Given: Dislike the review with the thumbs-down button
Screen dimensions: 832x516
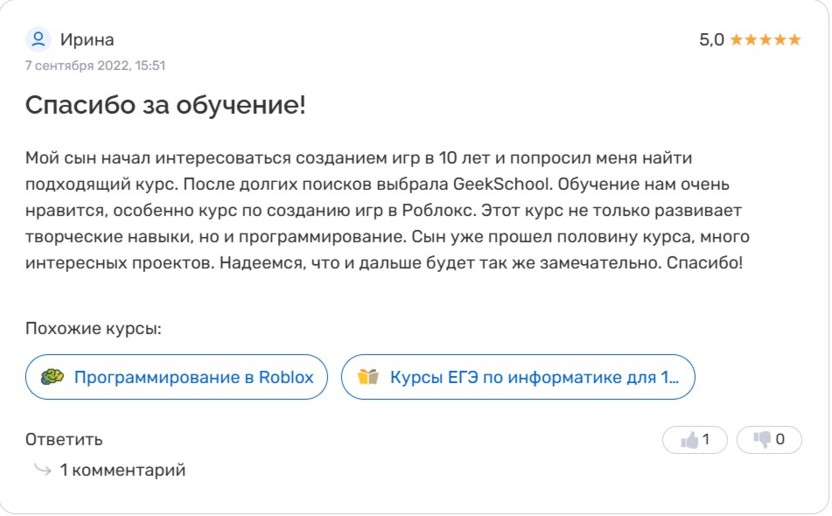Looking at the screenshot, I should tap(768, 440).
